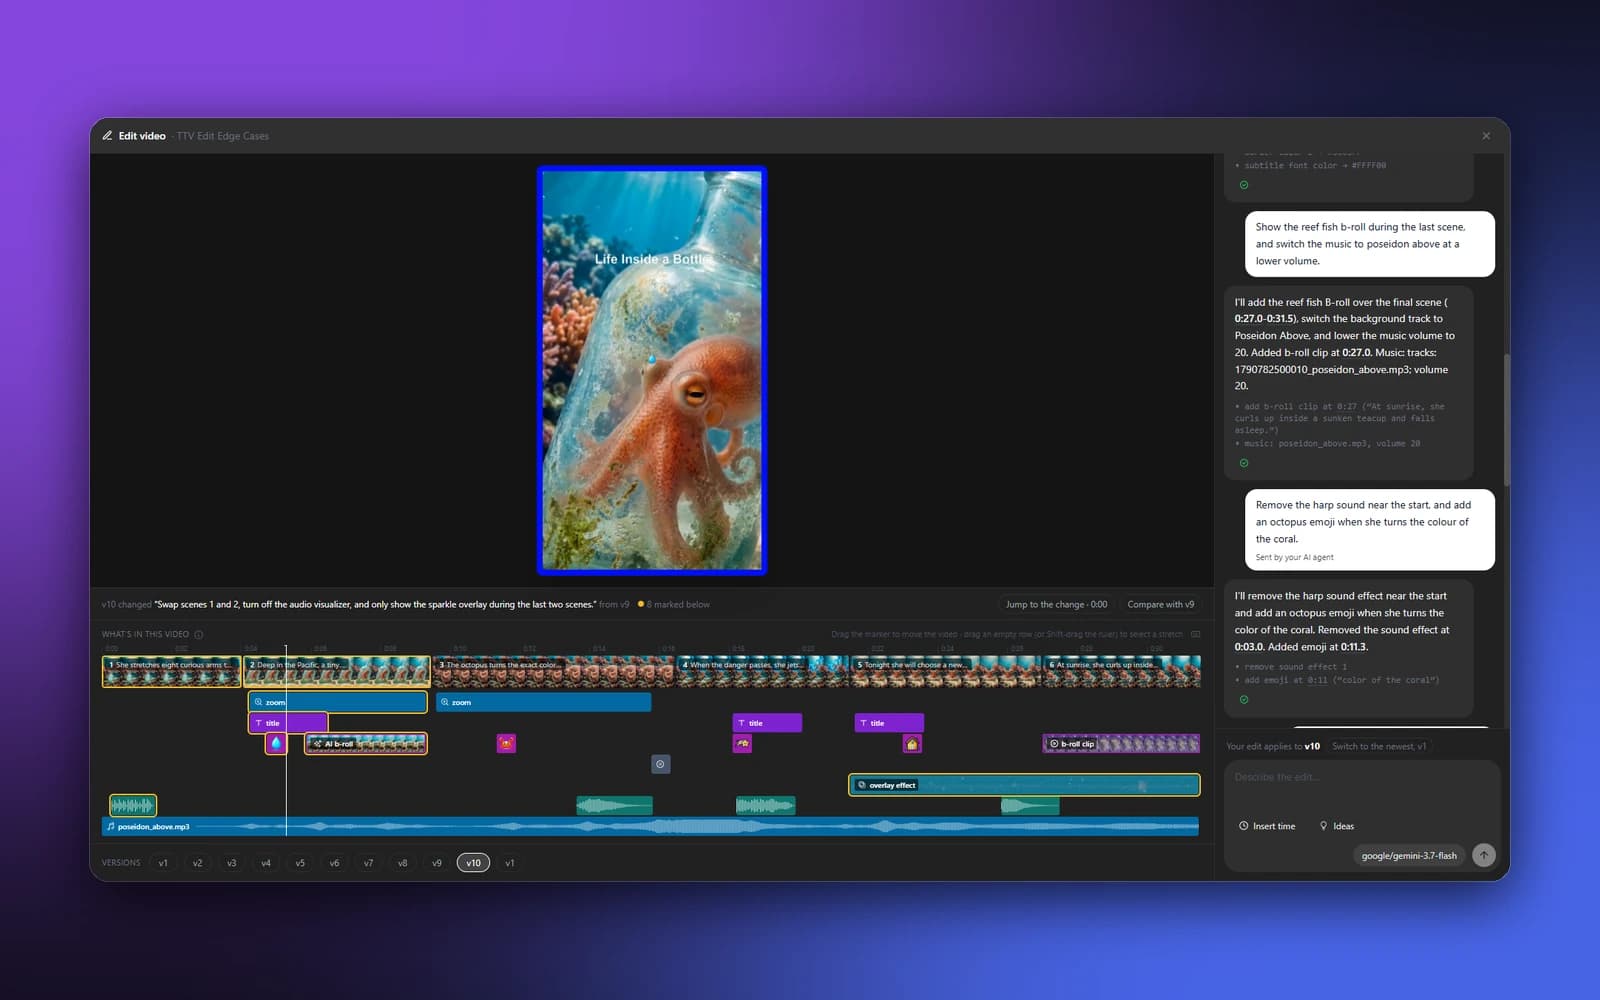Click green checkmark below subtitle font color line
This screenshot has width=1600, height=1000.
pyautogui.click(x=1244, y=185)
